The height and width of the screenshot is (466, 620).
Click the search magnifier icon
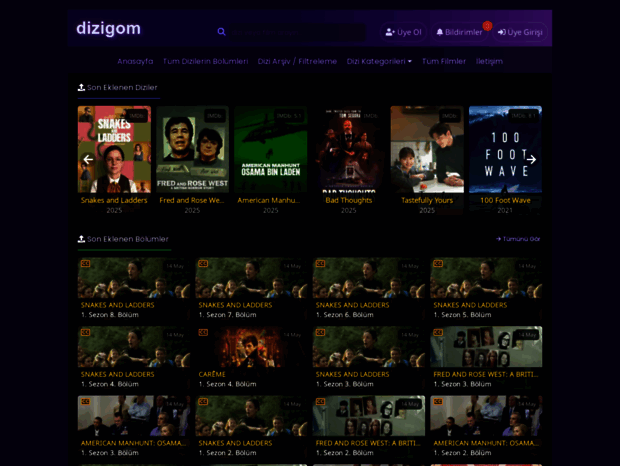point(221,32)
